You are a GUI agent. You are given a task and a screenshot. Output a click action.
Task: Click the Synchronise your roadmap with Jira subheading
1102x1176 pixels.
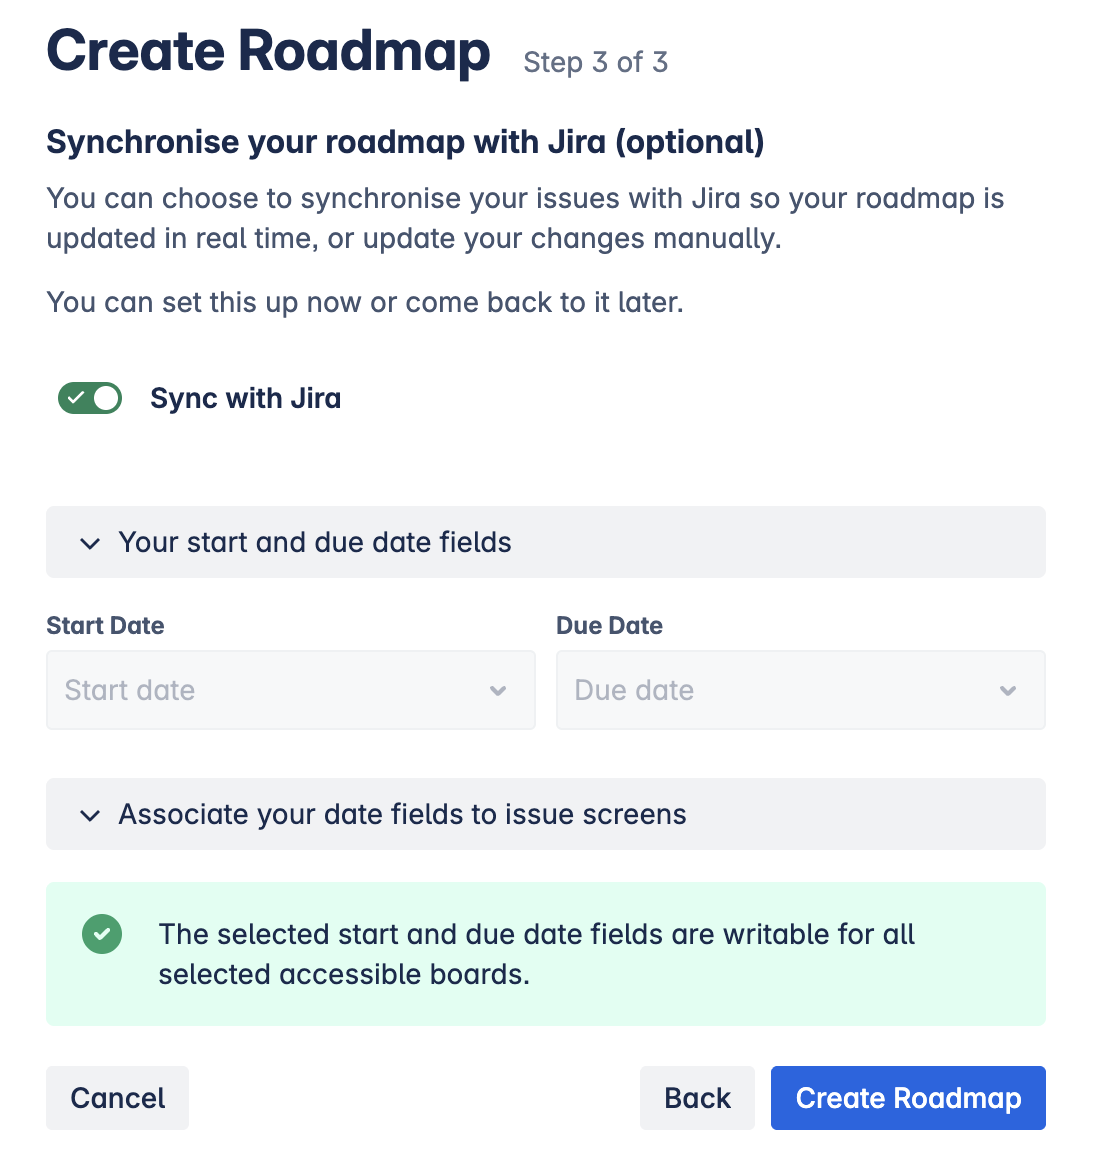[405, 142]
